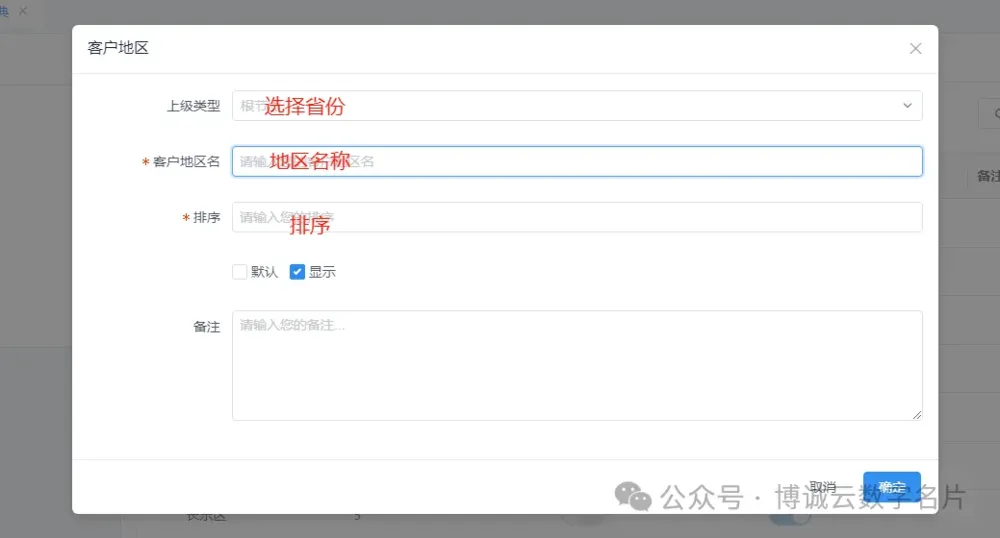Click into the 排序 input field
The height and width of the screenshot is (538, 1000).
(x=576, y=217)
